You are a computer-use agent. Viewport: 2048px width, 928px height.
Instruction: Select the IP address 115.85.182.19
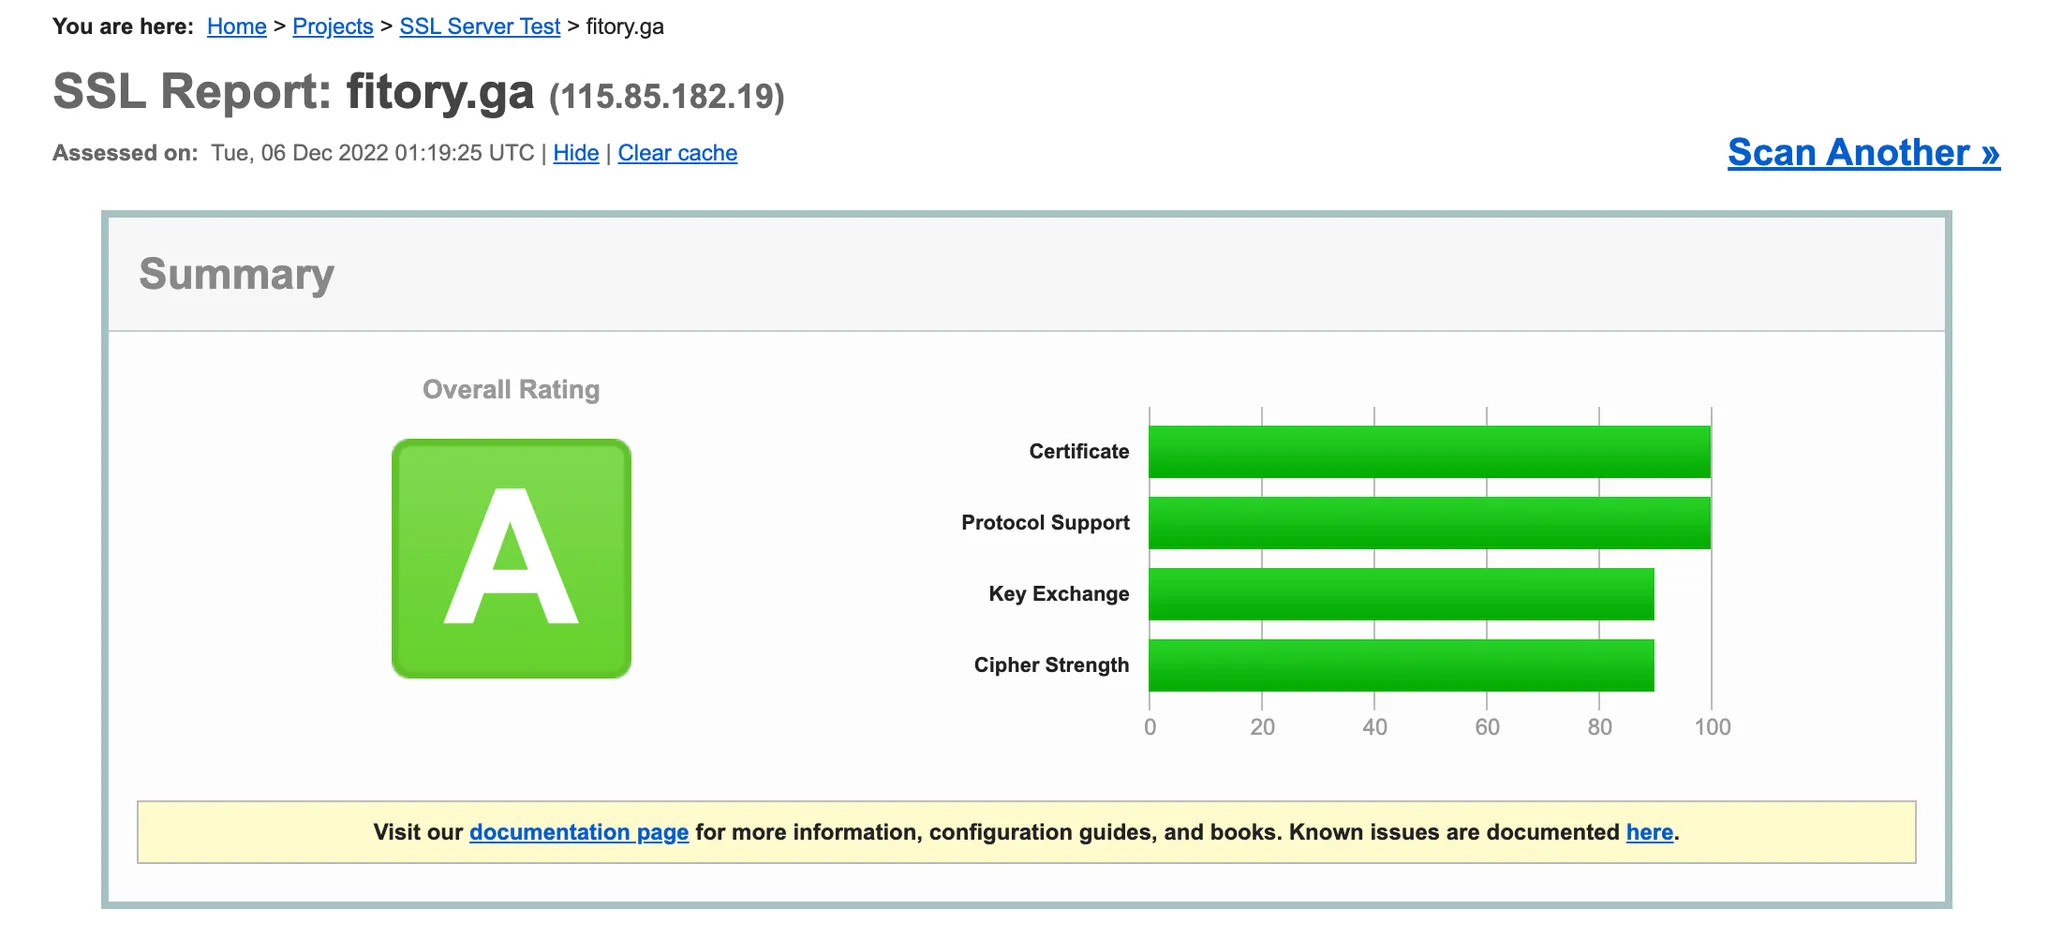[667, 97]
